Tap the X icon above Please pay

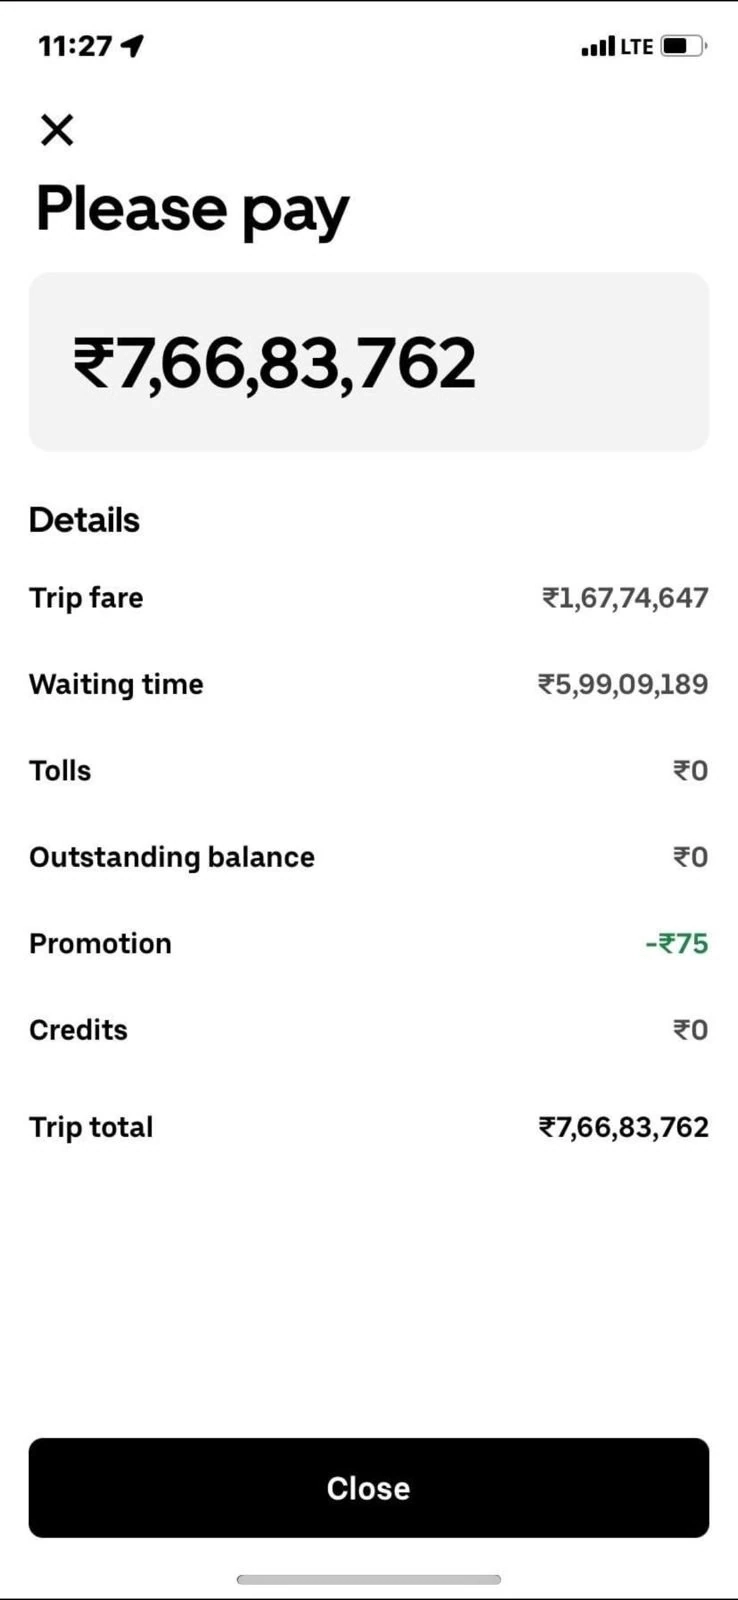pyautogui.click(x=57, y=130)
